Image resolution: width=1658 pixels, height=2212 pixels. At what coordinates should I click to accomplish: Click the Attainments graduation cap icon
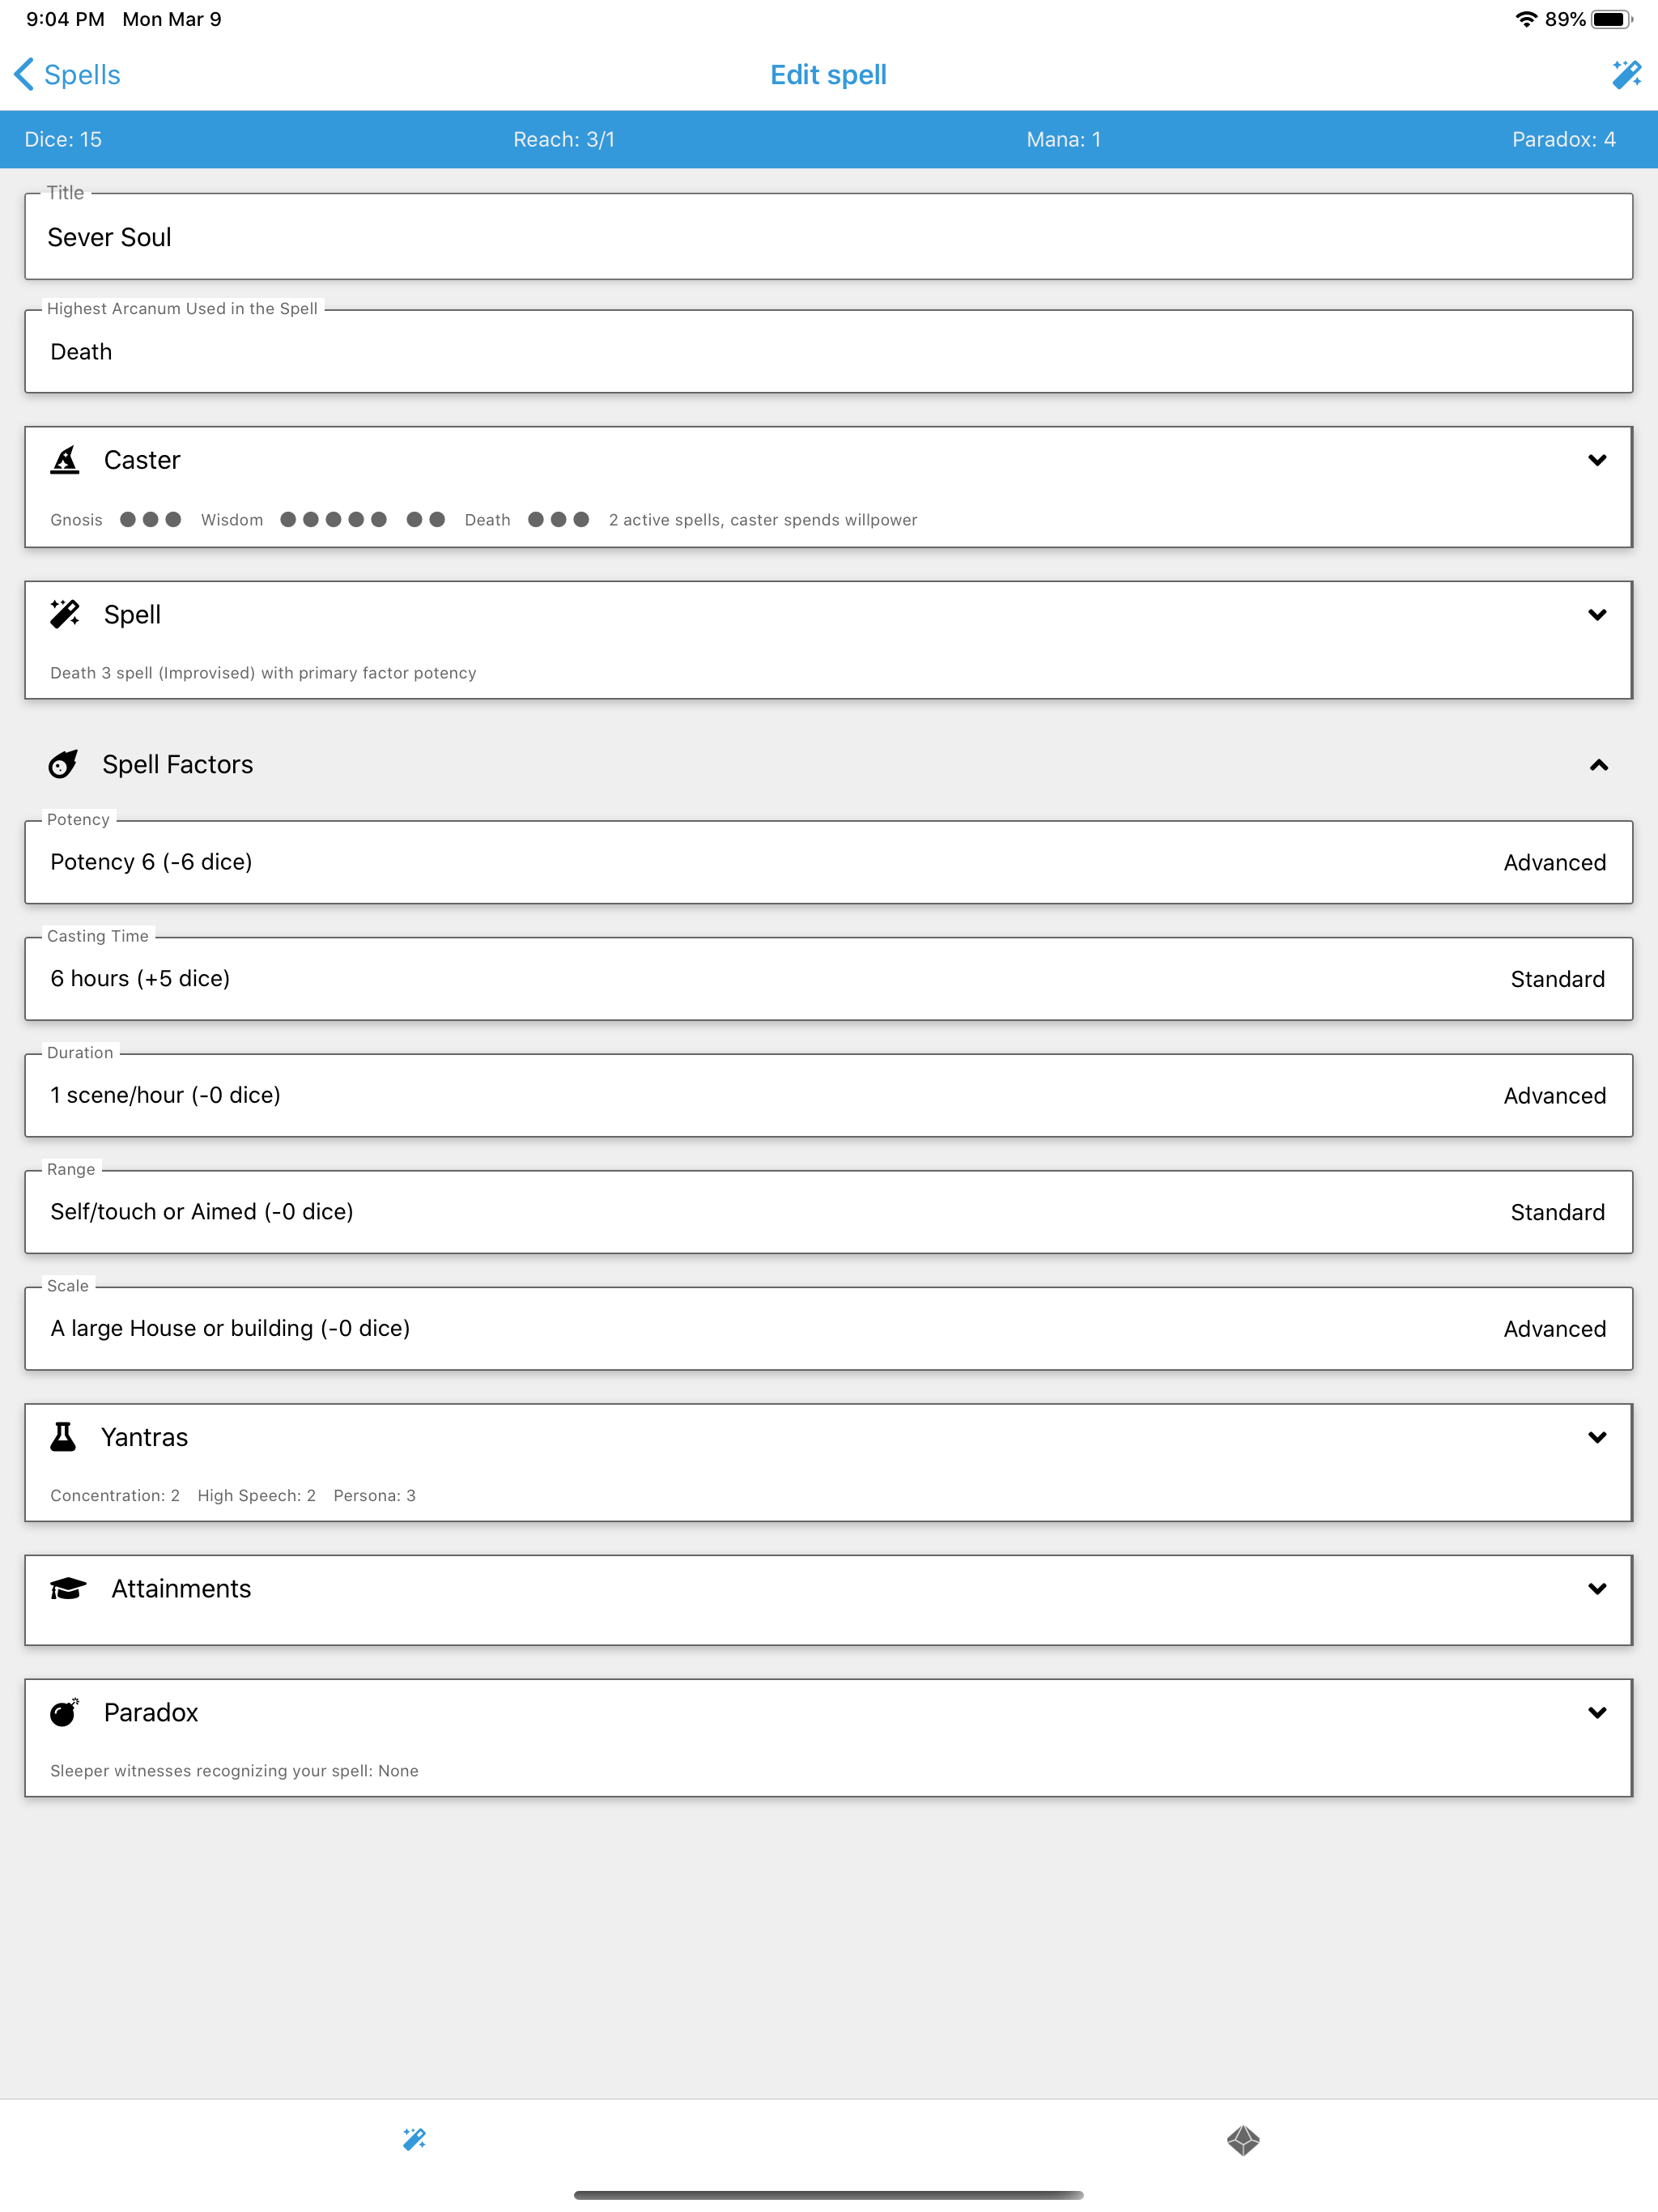[68, 1588]
